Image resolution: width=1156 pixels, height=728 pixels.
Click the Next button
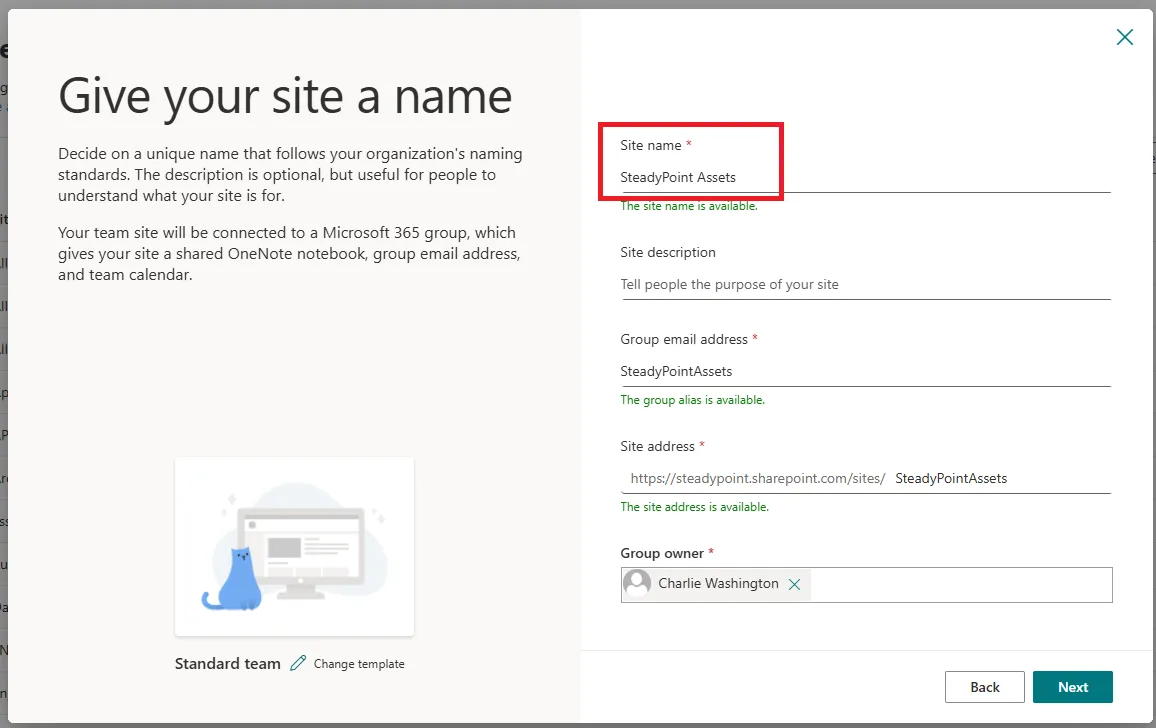click(x=1072, y=687)
